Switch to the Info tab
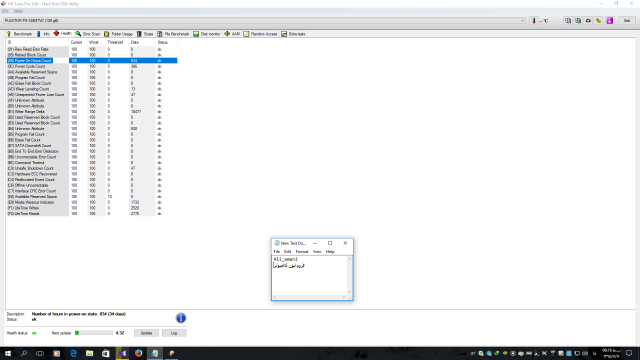 pos(43,34)
